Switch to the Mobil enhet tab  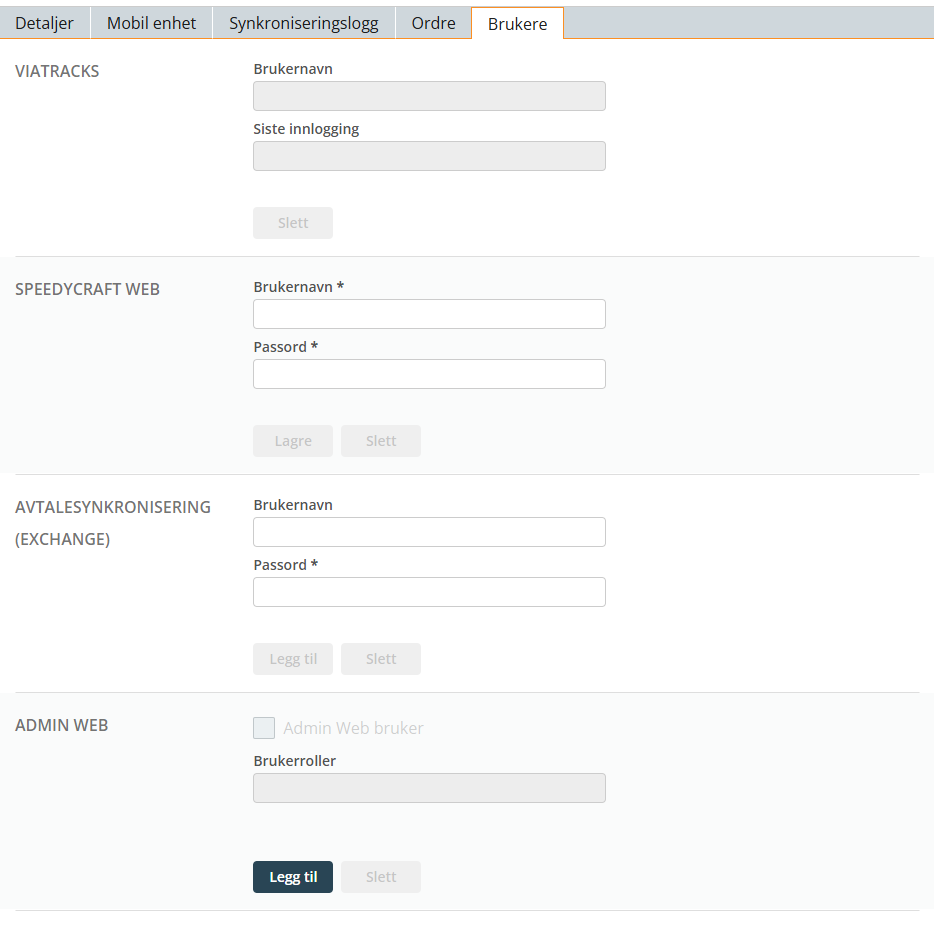point(151,23)
